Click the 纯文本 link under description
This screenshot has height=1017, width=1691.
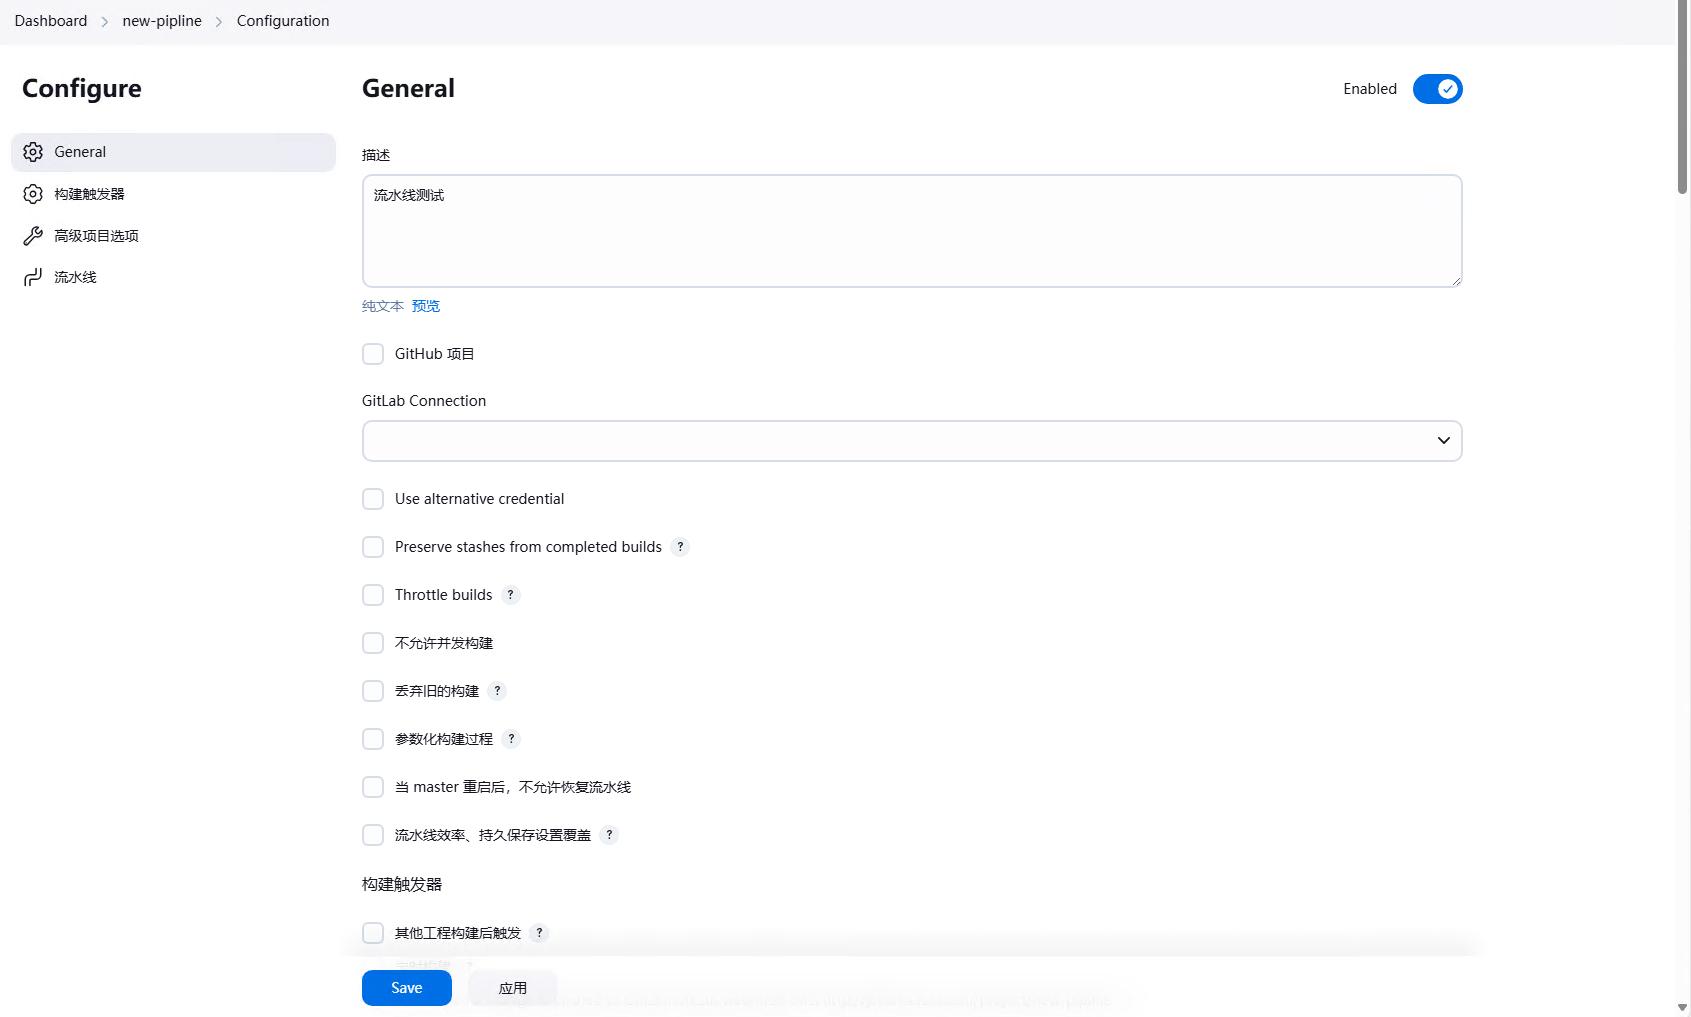(383, 306)
